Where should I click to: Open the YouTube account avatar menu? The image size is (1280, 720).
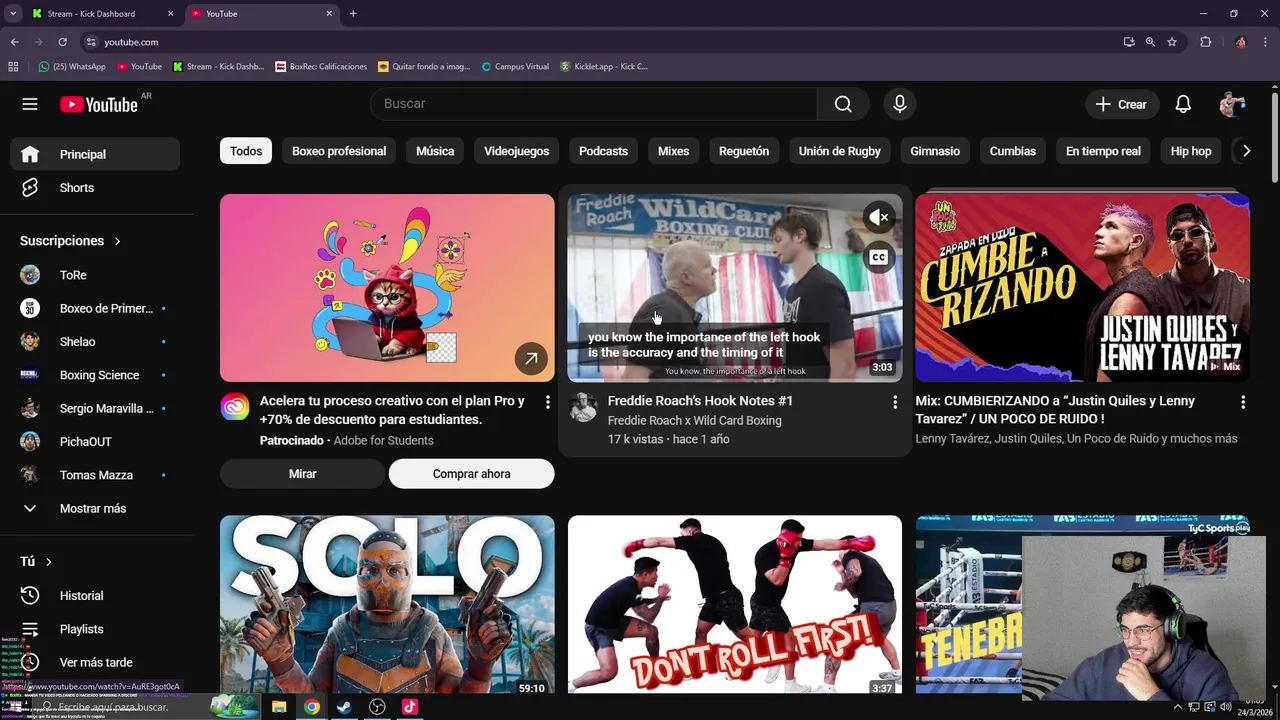point(1232,104)
